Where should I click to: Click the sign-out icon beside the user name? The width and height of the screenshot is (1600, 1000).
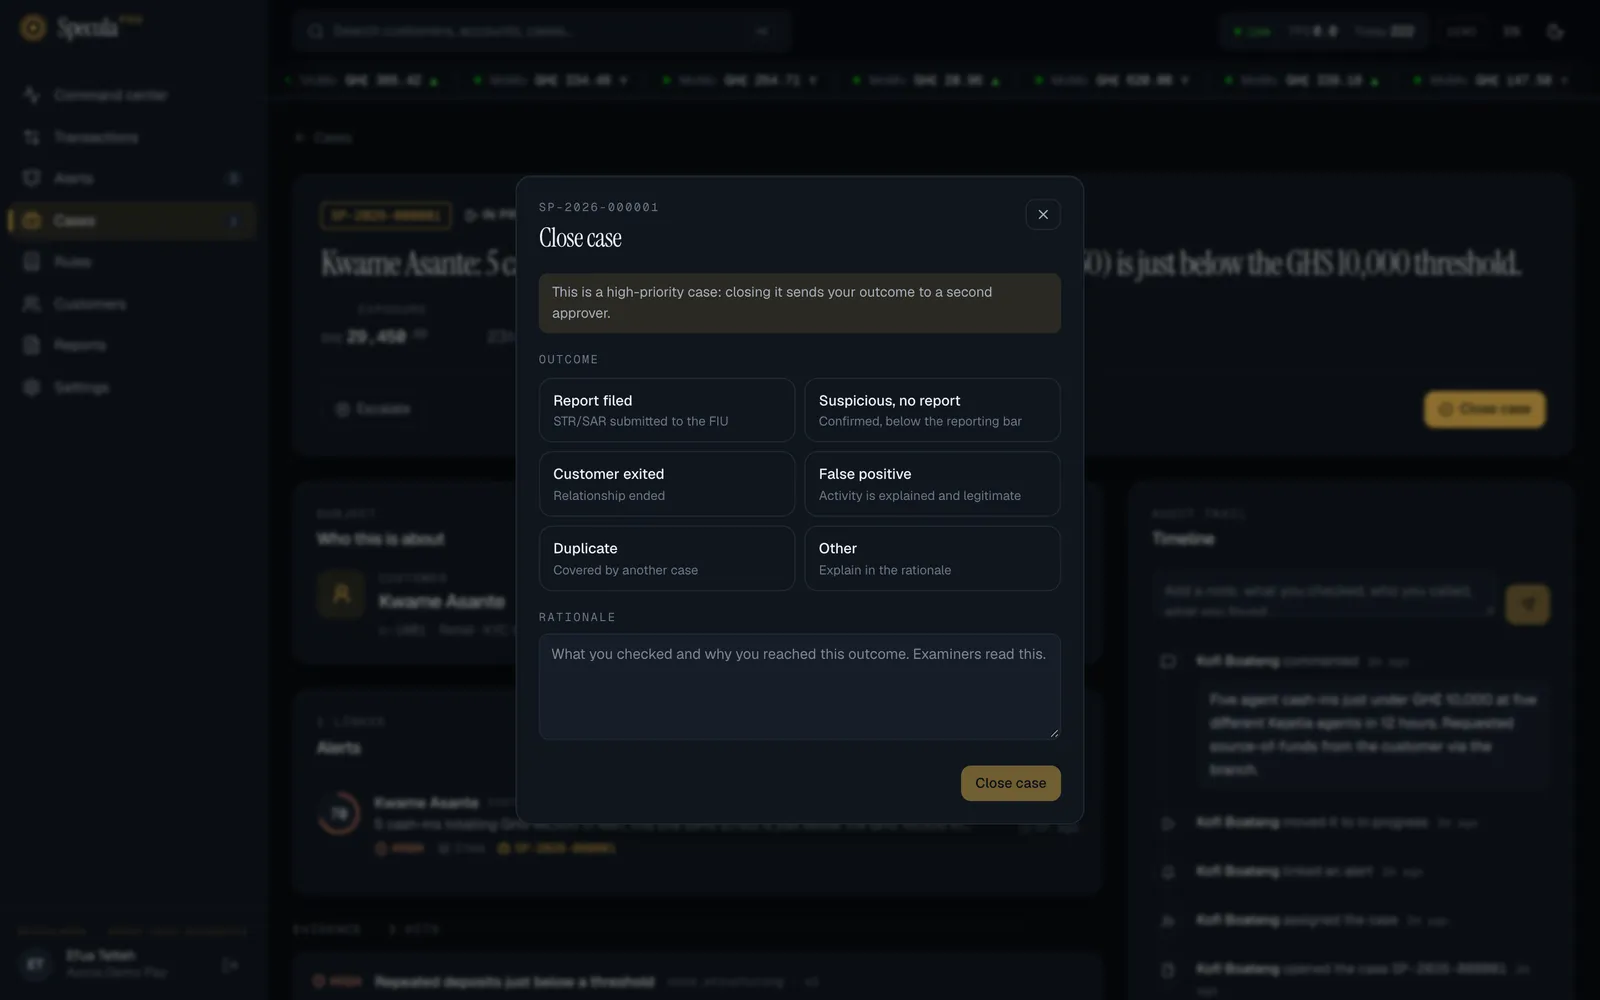pos(230,965)
